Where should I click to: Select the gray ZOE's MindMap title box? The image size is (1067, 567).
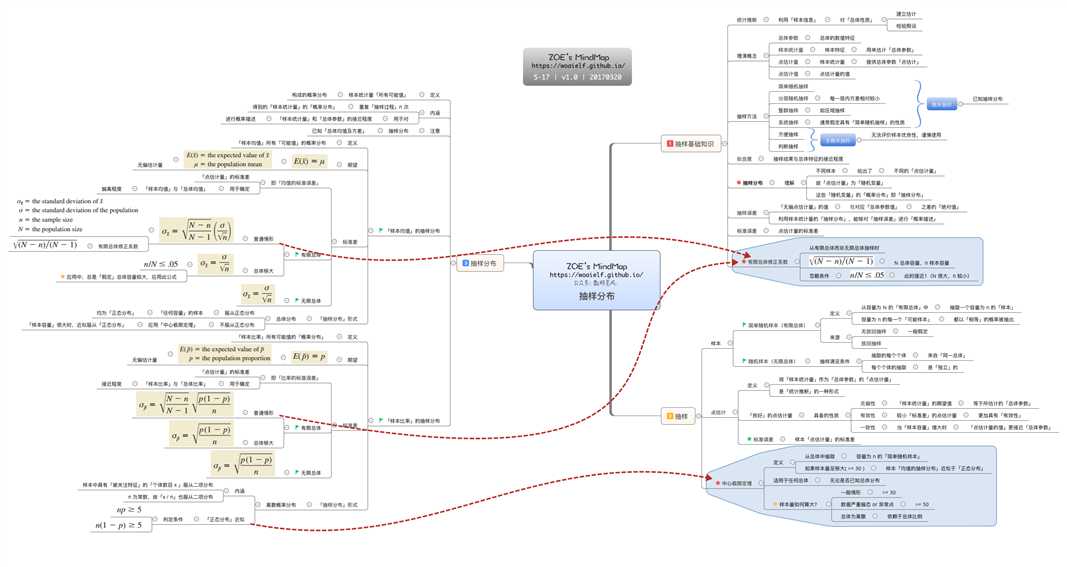(578, 67)
